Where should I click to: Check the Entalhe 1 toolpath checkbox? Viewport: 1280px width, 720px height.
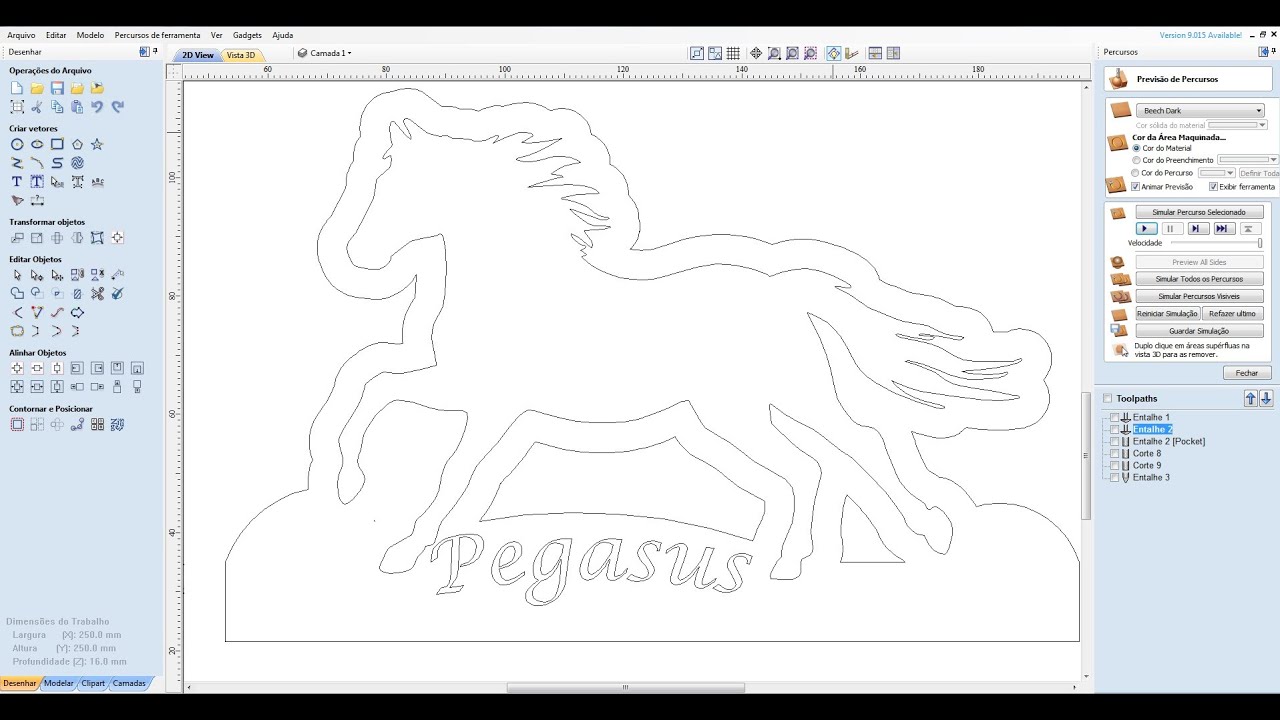(x=1115, y=417)
